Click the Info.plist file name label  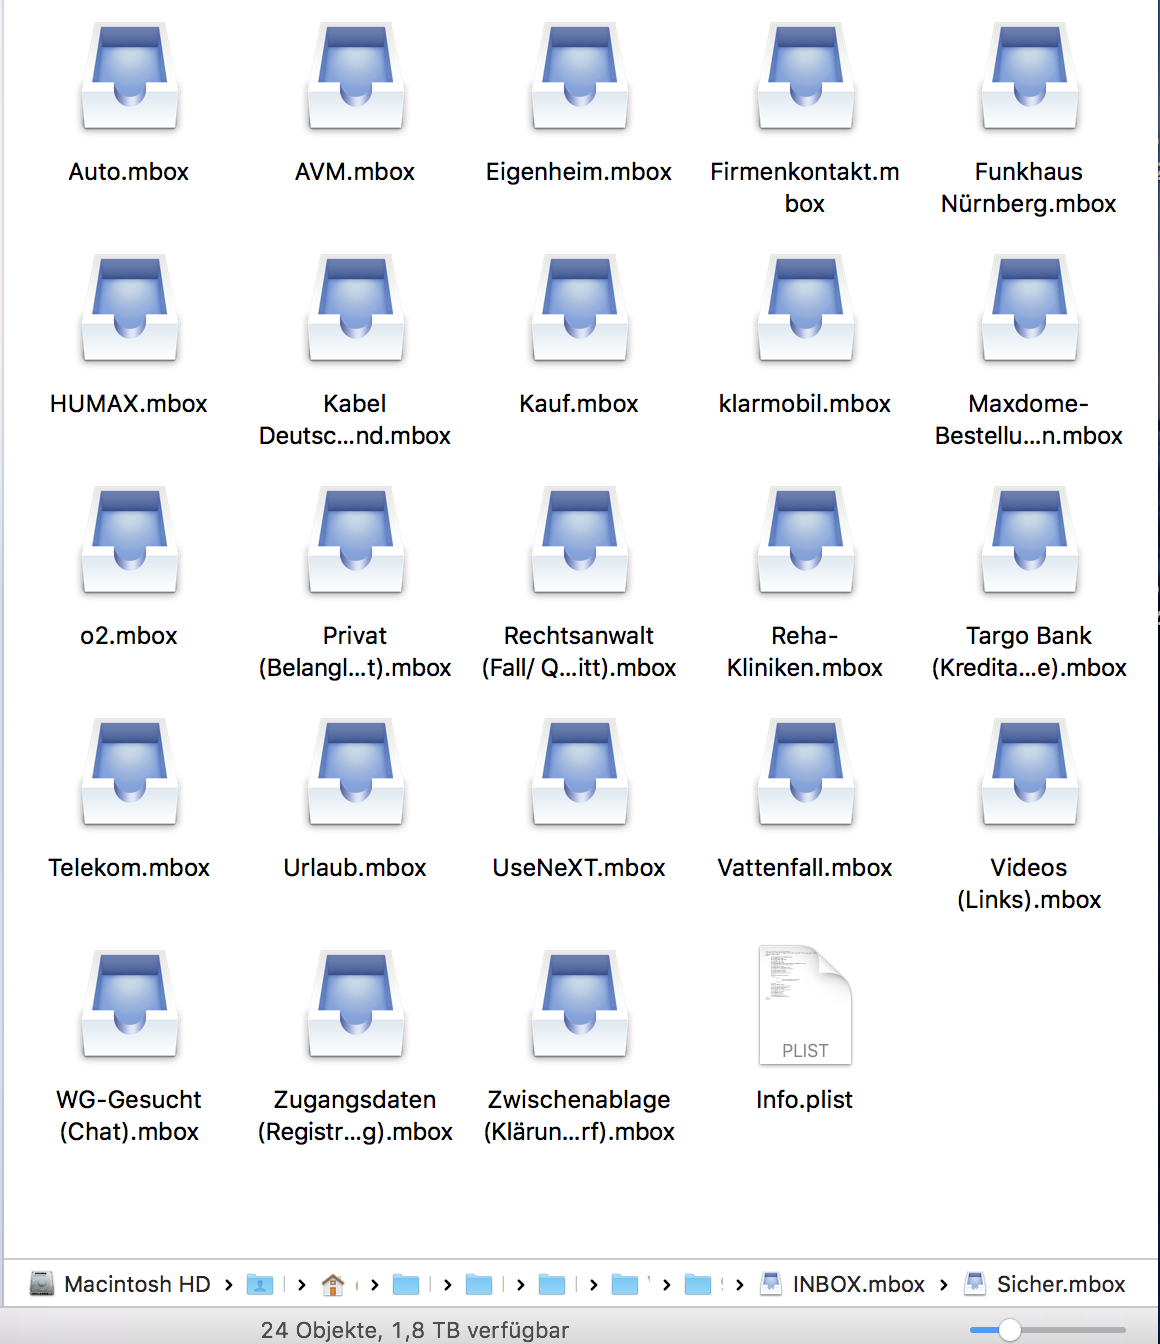[805, 1100]
